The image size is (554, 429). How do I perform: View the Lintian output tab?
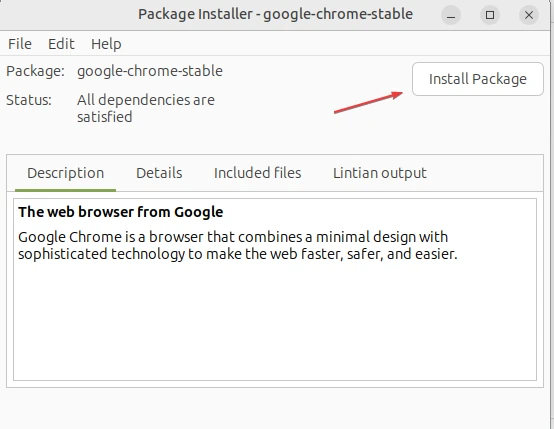[x=380, y=173]
